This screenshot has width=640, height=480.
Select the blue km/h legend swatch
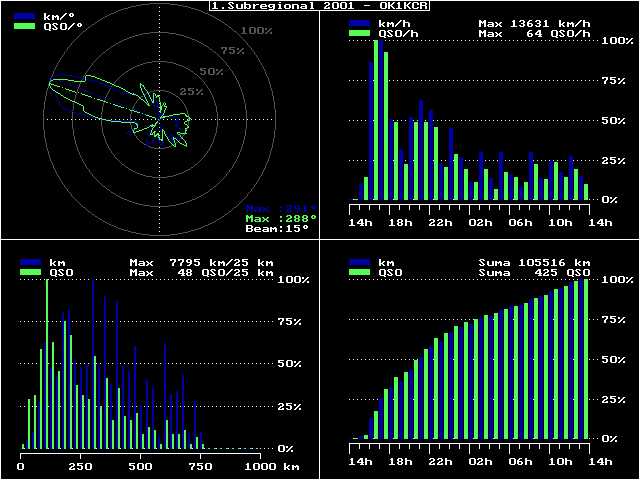point(360,22)
